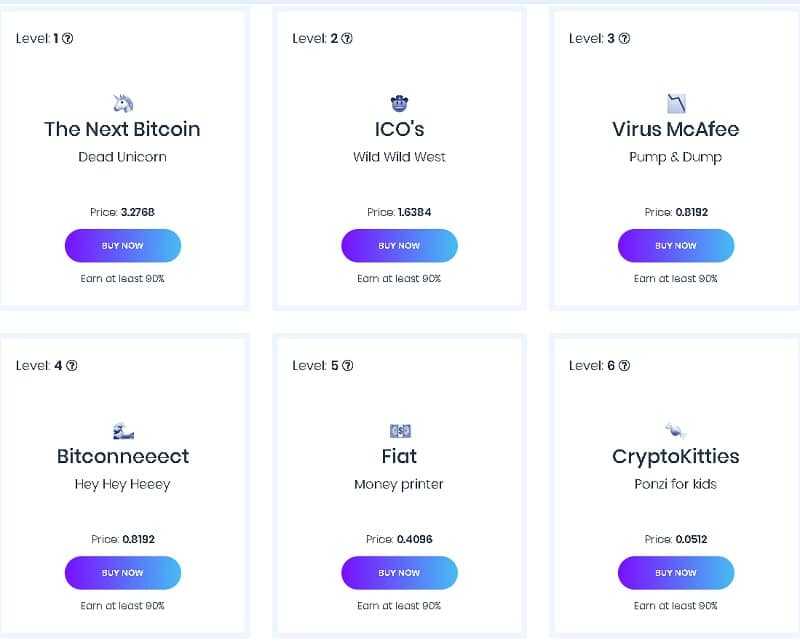Hit BUY NOW on the Fiat card
Screen dimensions: 800x642
point(399,573)
